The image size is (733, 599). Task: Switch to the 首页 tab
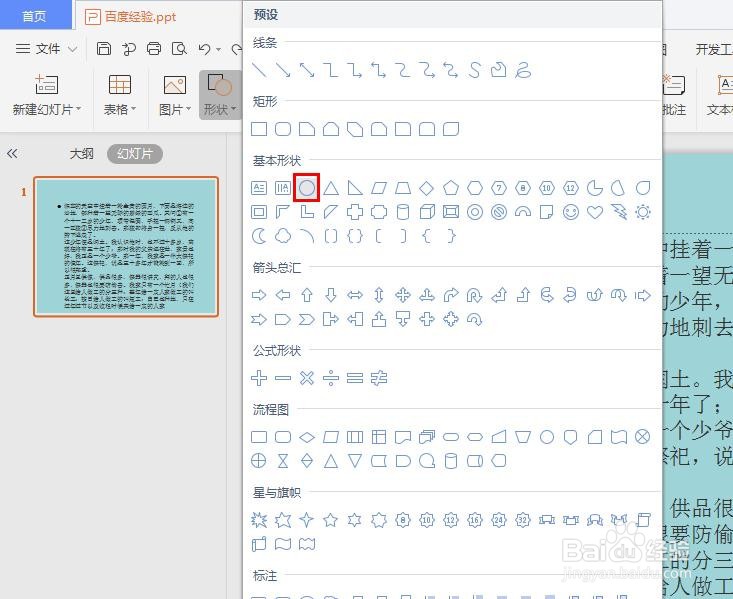click(x=34, y=15)
